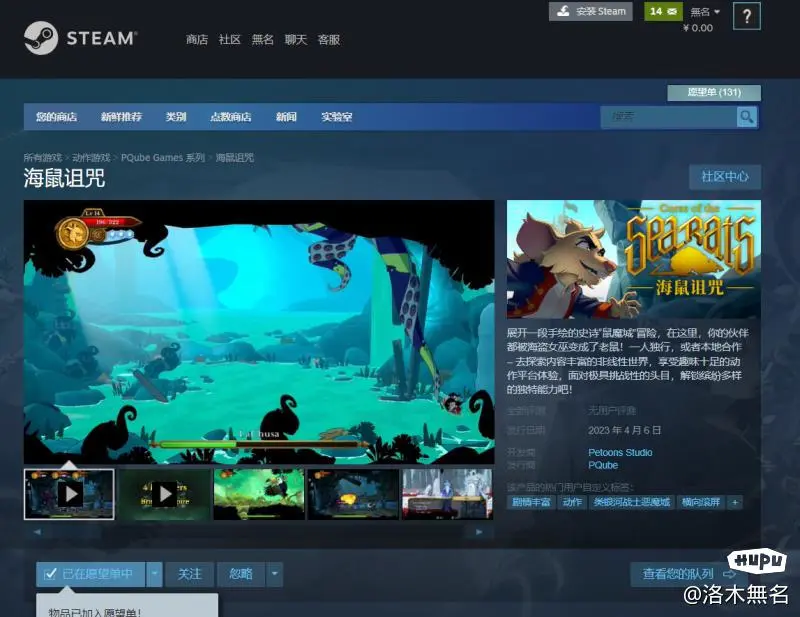Click the 类银河战士恶魔城 tag
The height and width of the screenshot is (617, 800).
click(x=632, y=502)
